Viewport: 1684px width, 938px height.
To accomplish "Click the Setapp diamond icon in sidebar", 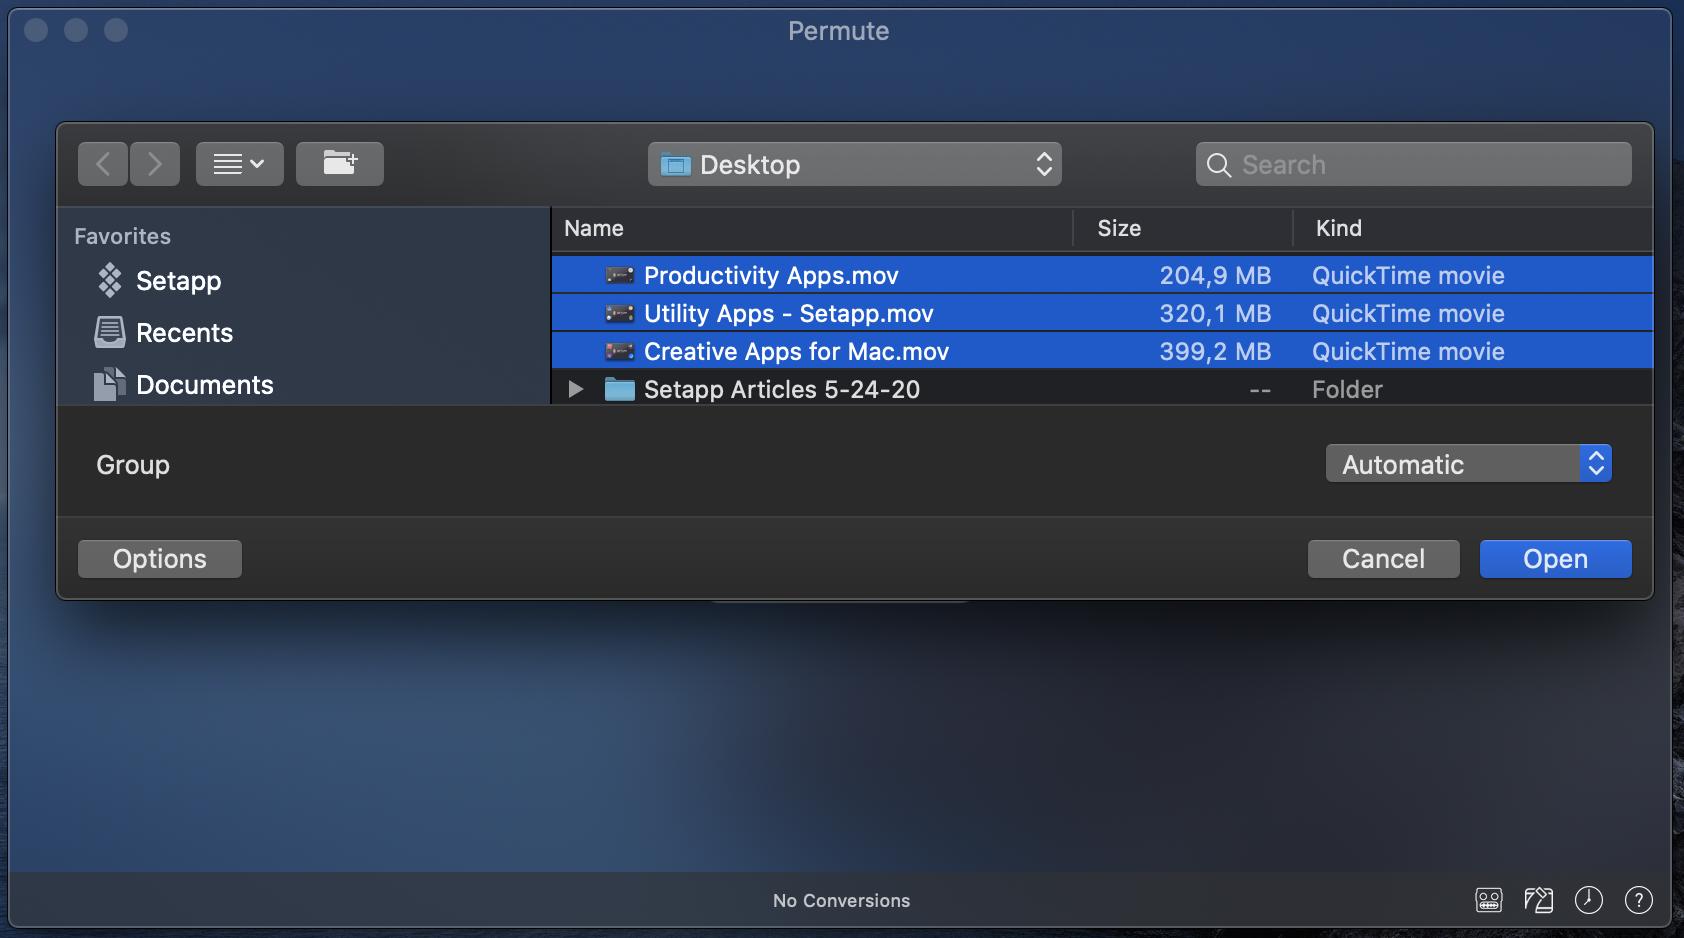I will coord(109,280).
